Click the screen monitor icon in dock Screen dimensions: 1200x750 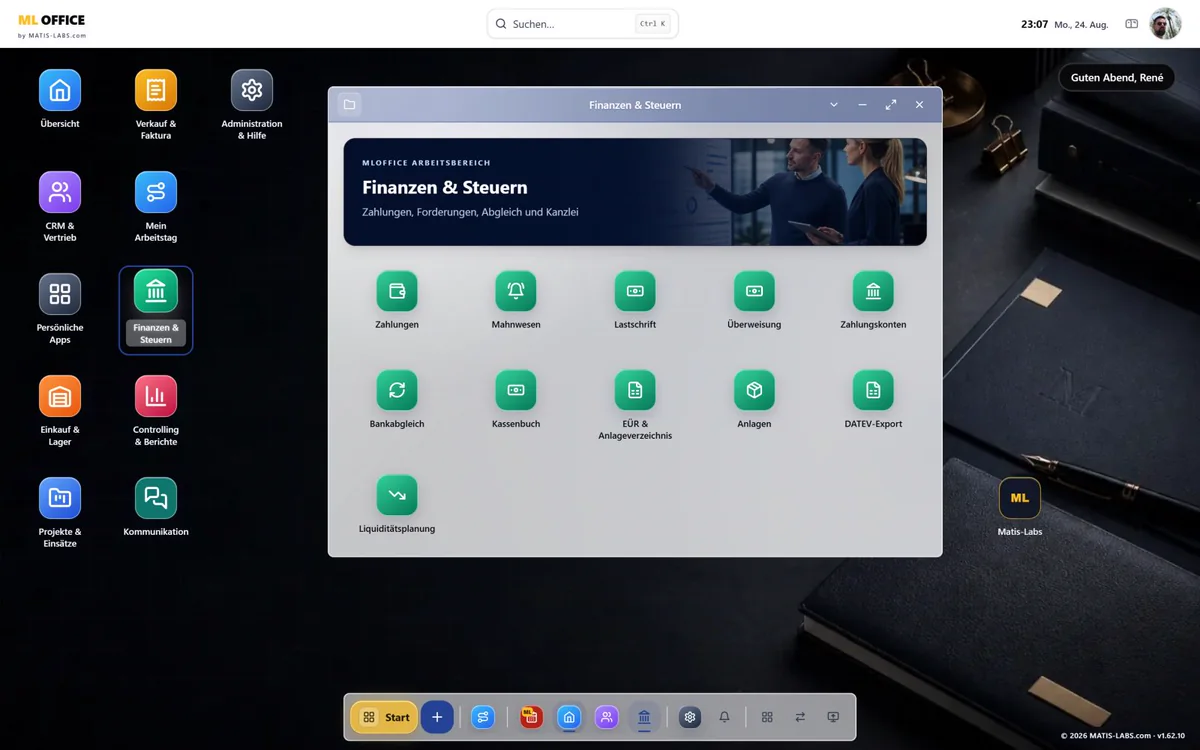tap(833, 717)
